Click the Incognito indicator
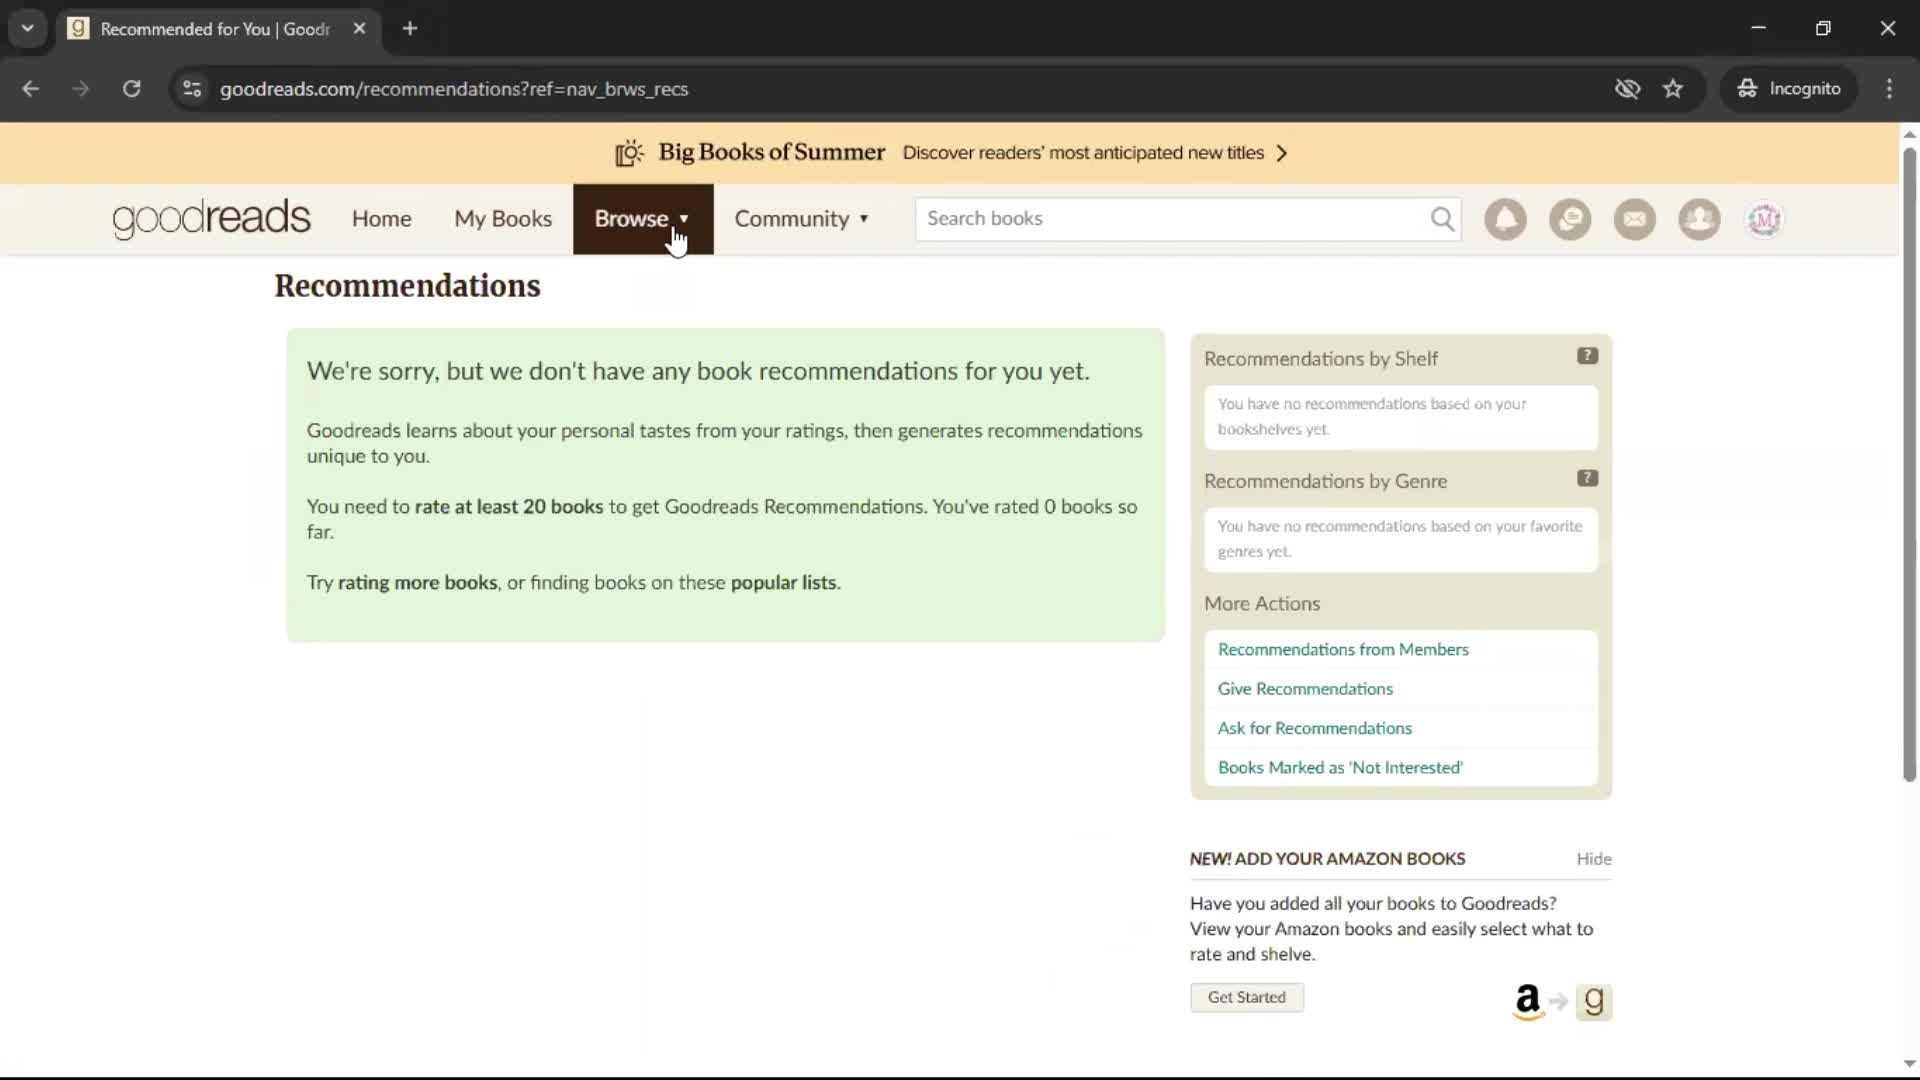The width and height of the screenshot is (1920, 1080). [1789, 89]
